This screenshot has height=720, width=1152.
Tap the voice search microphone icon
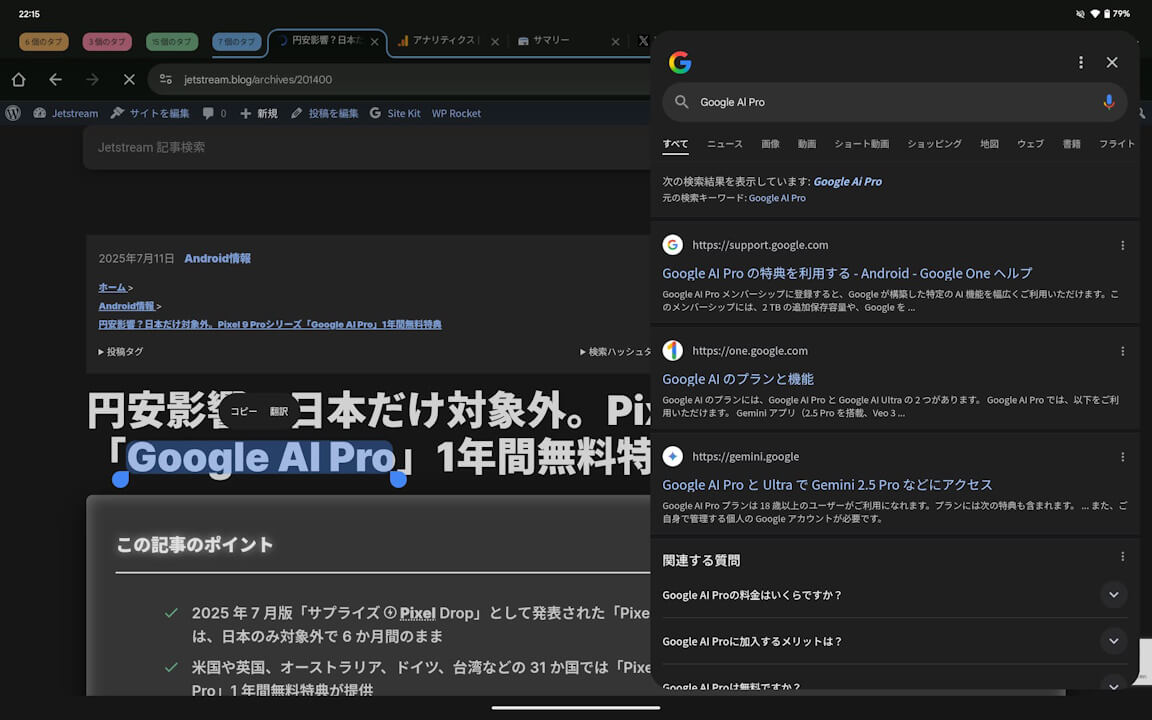click(x=1109, y=102)
